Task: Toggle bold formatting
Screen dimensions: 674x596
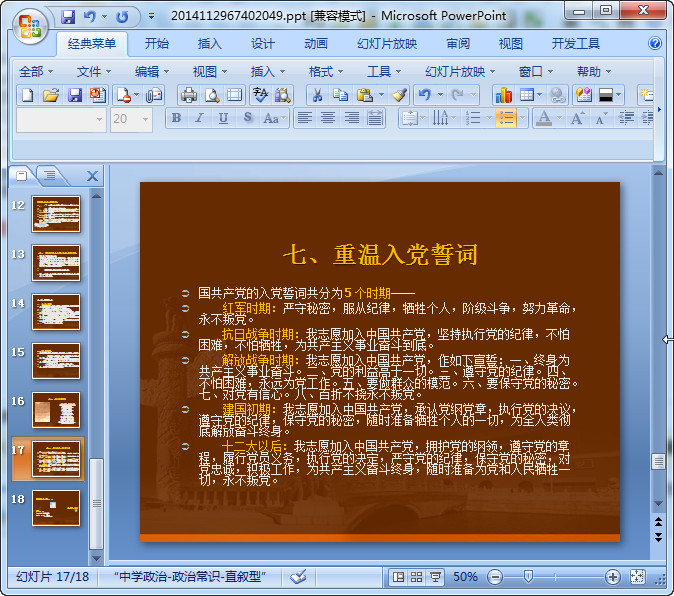Action: tap(176, 118)
